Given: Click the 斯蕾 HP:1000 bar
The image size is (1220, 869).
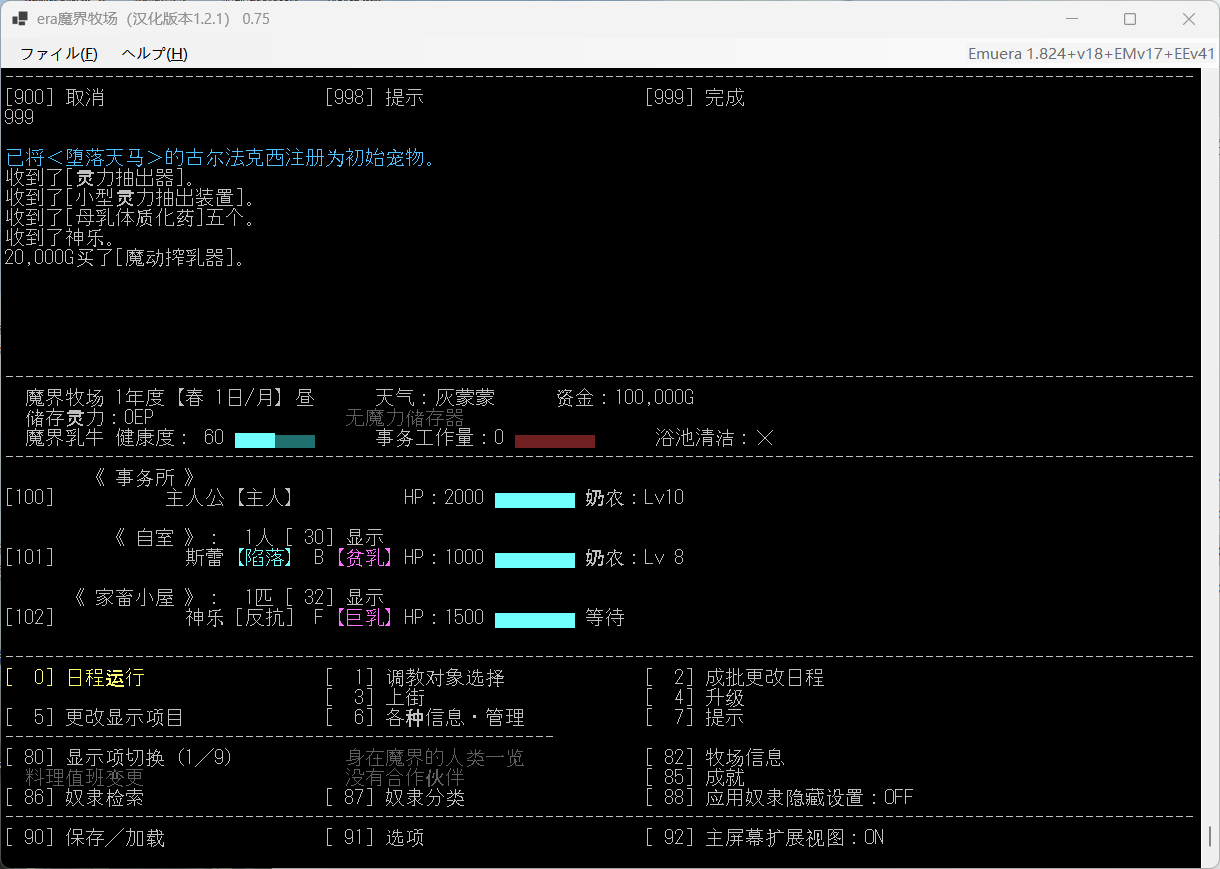Looking at the screenshot, I should click(535, 560).
